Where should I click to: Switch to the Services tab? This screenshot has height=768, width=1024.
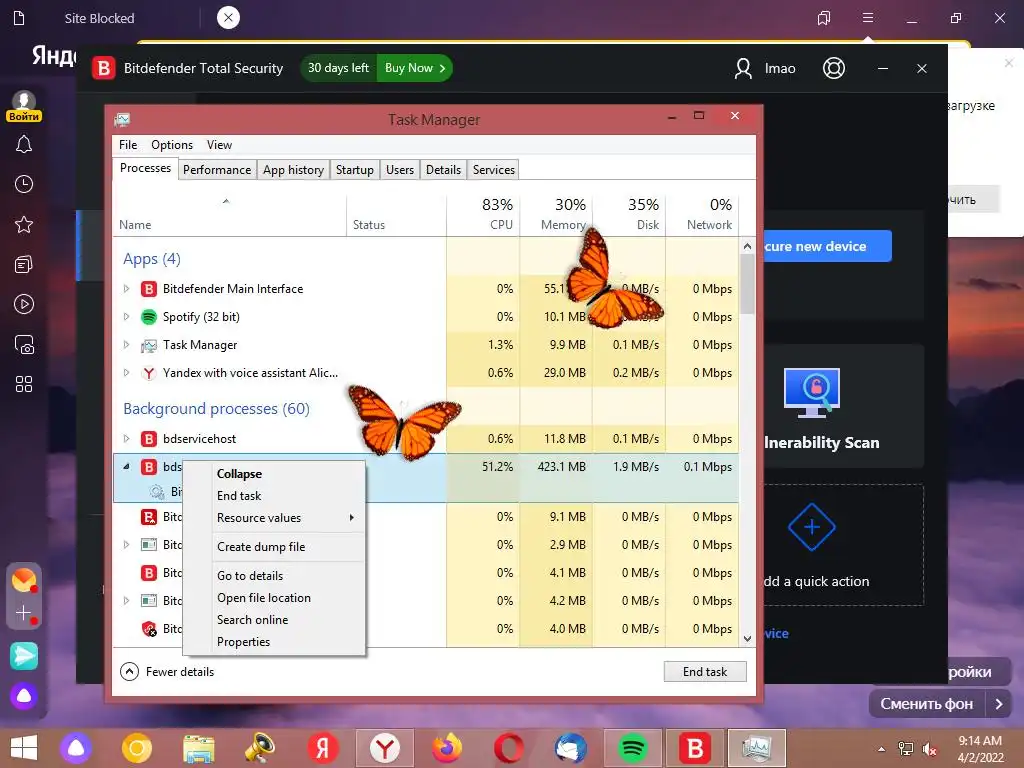(x=494, y=170)
